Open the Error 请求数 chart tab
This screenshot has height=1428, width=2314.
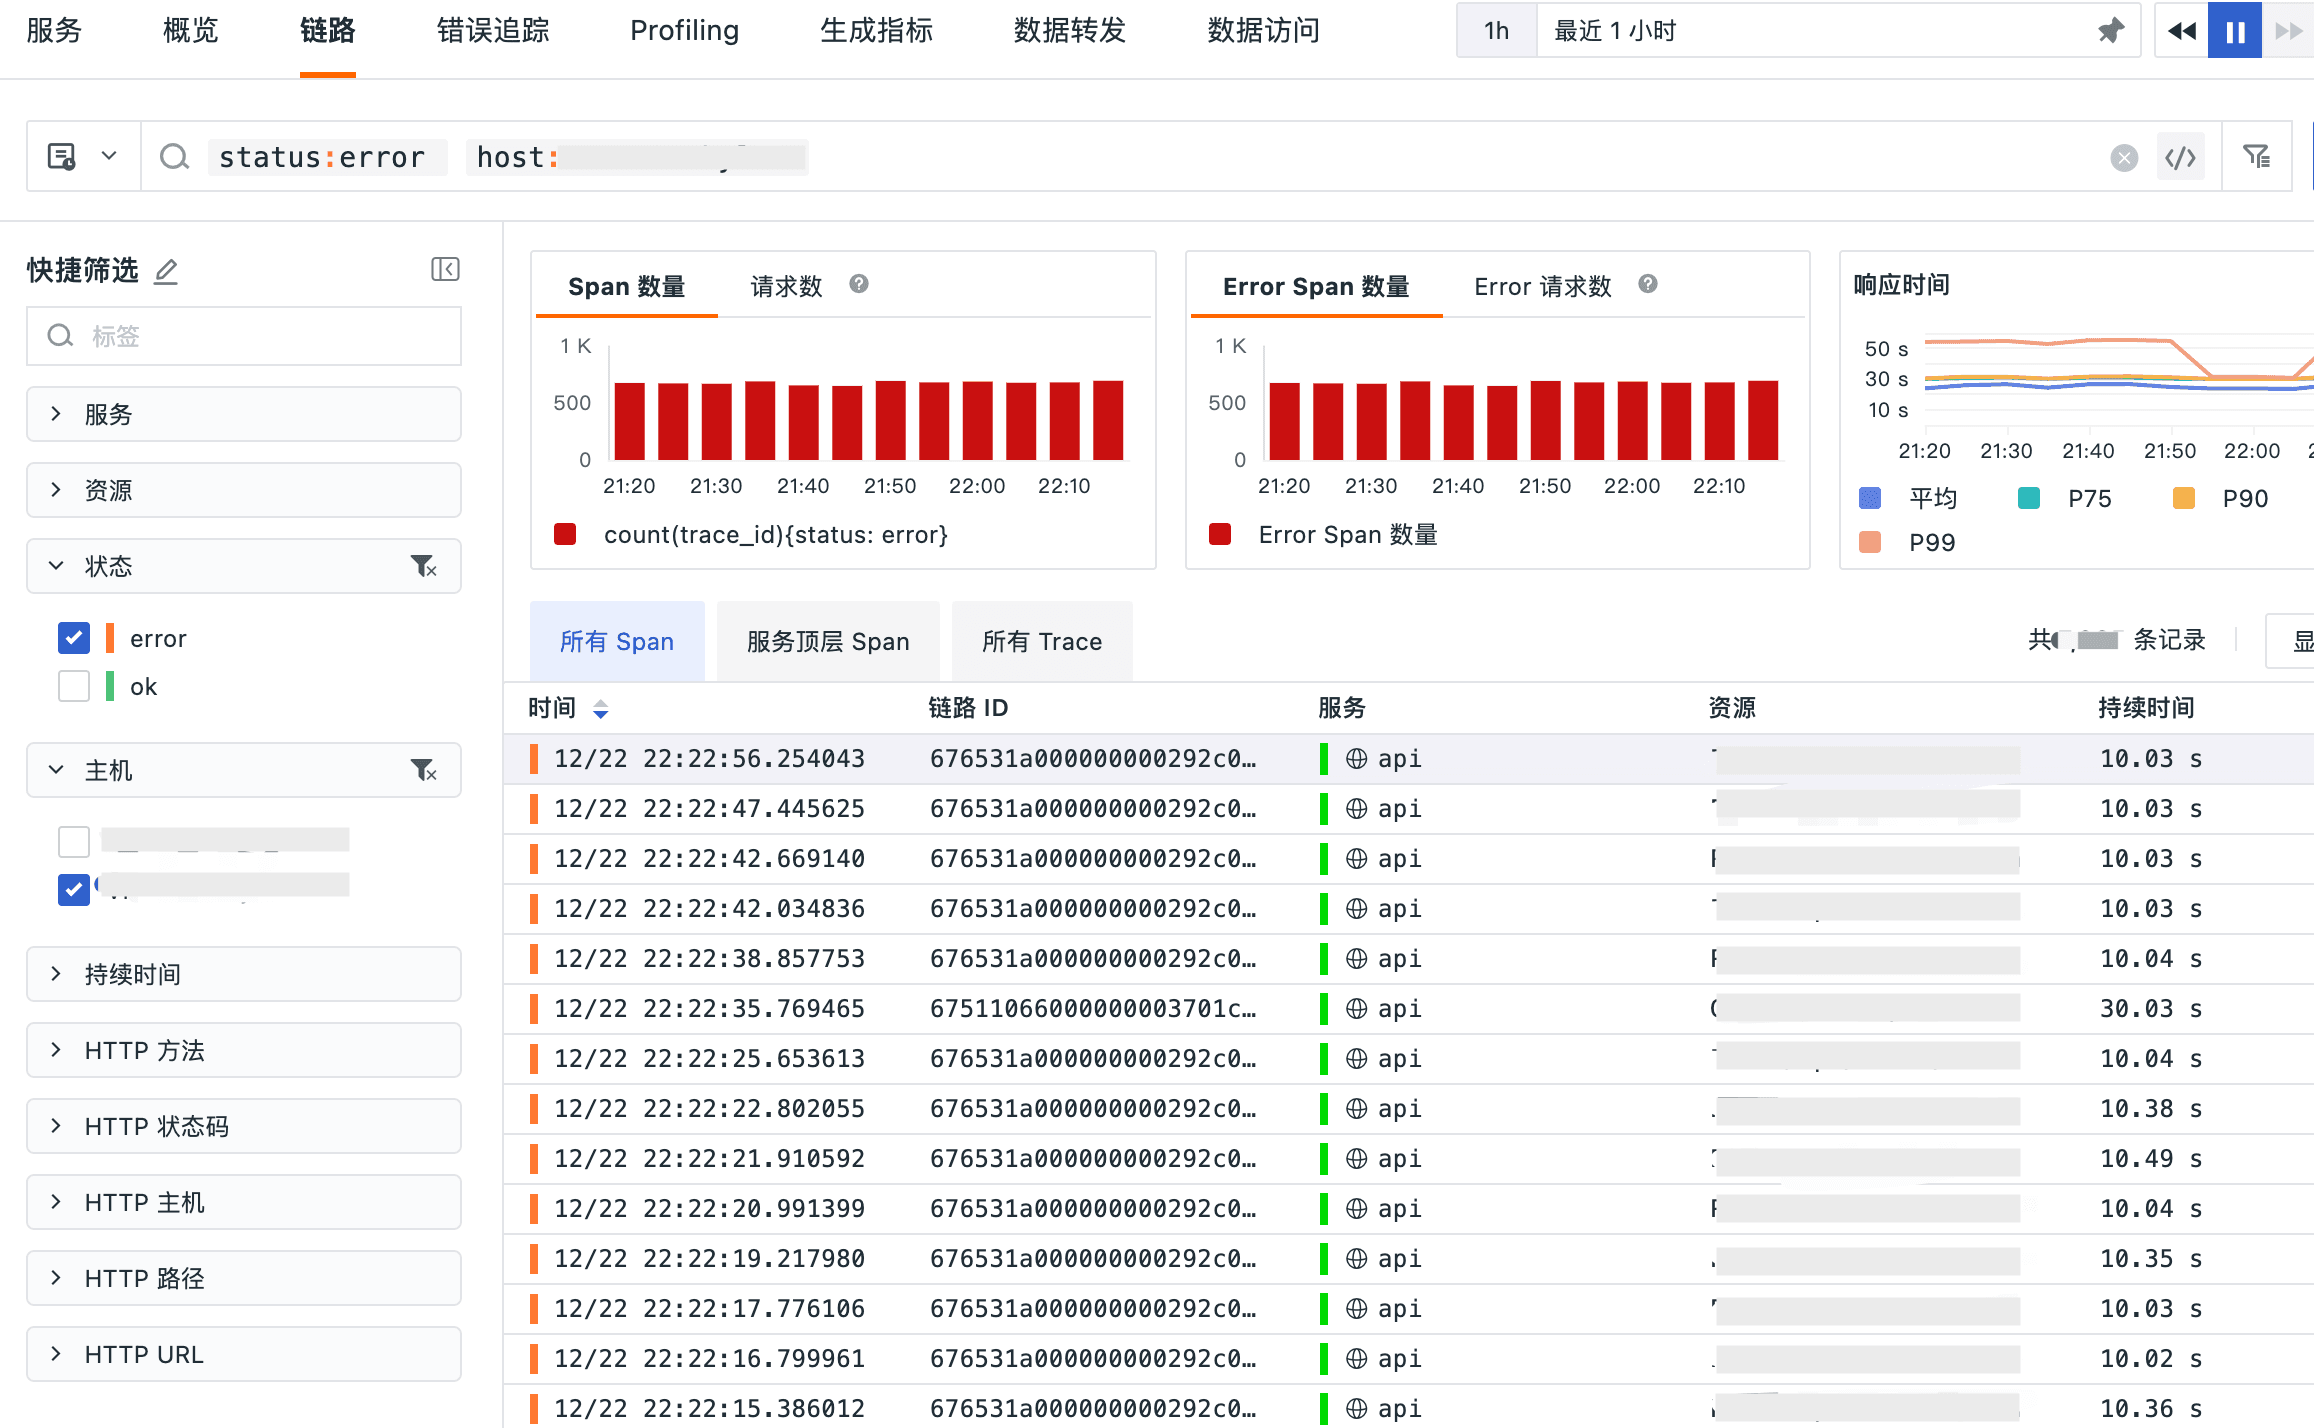(x=1542, y=287)
